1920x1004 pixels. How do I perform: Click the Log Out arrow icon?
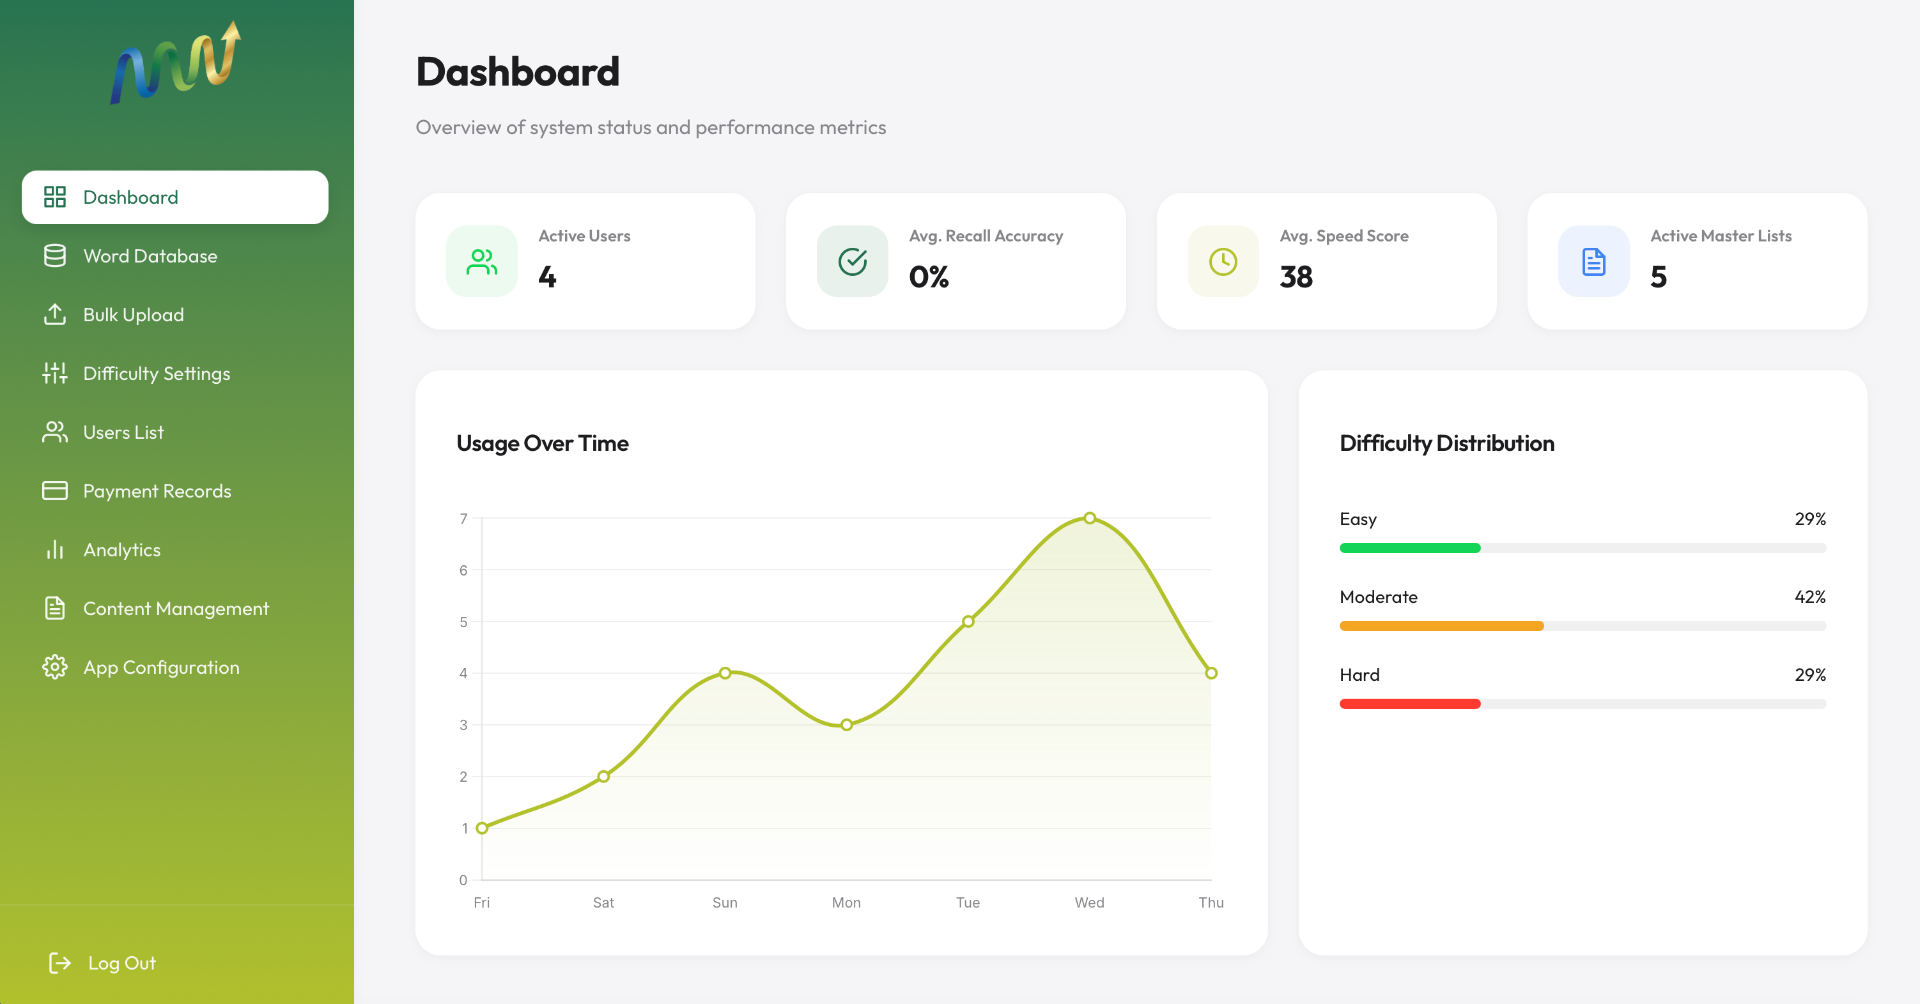[x=60, y=963]
